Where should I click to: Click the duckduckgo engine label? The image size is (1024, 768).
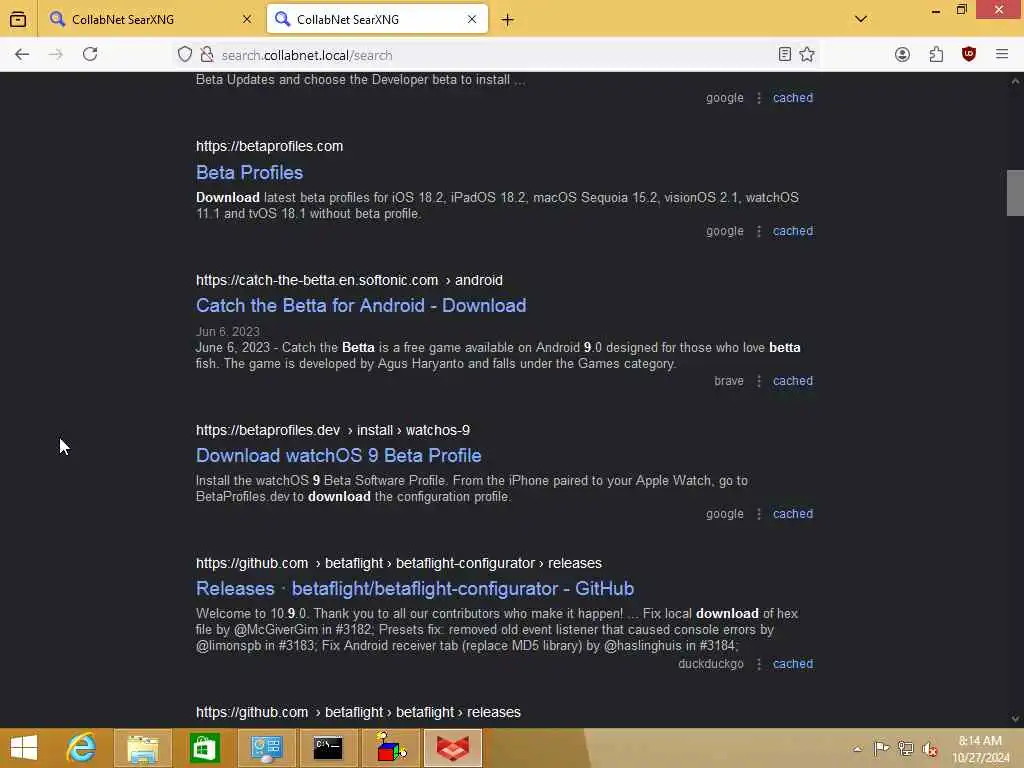(711, 664)
